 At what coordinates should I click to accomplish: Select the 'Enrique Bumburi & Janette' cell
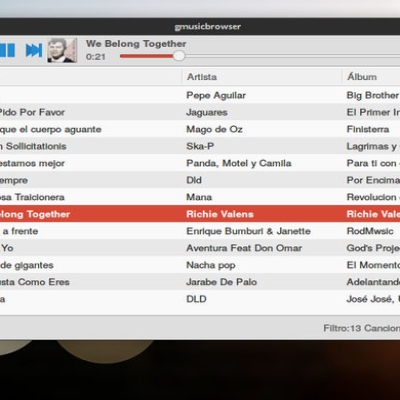248,231
